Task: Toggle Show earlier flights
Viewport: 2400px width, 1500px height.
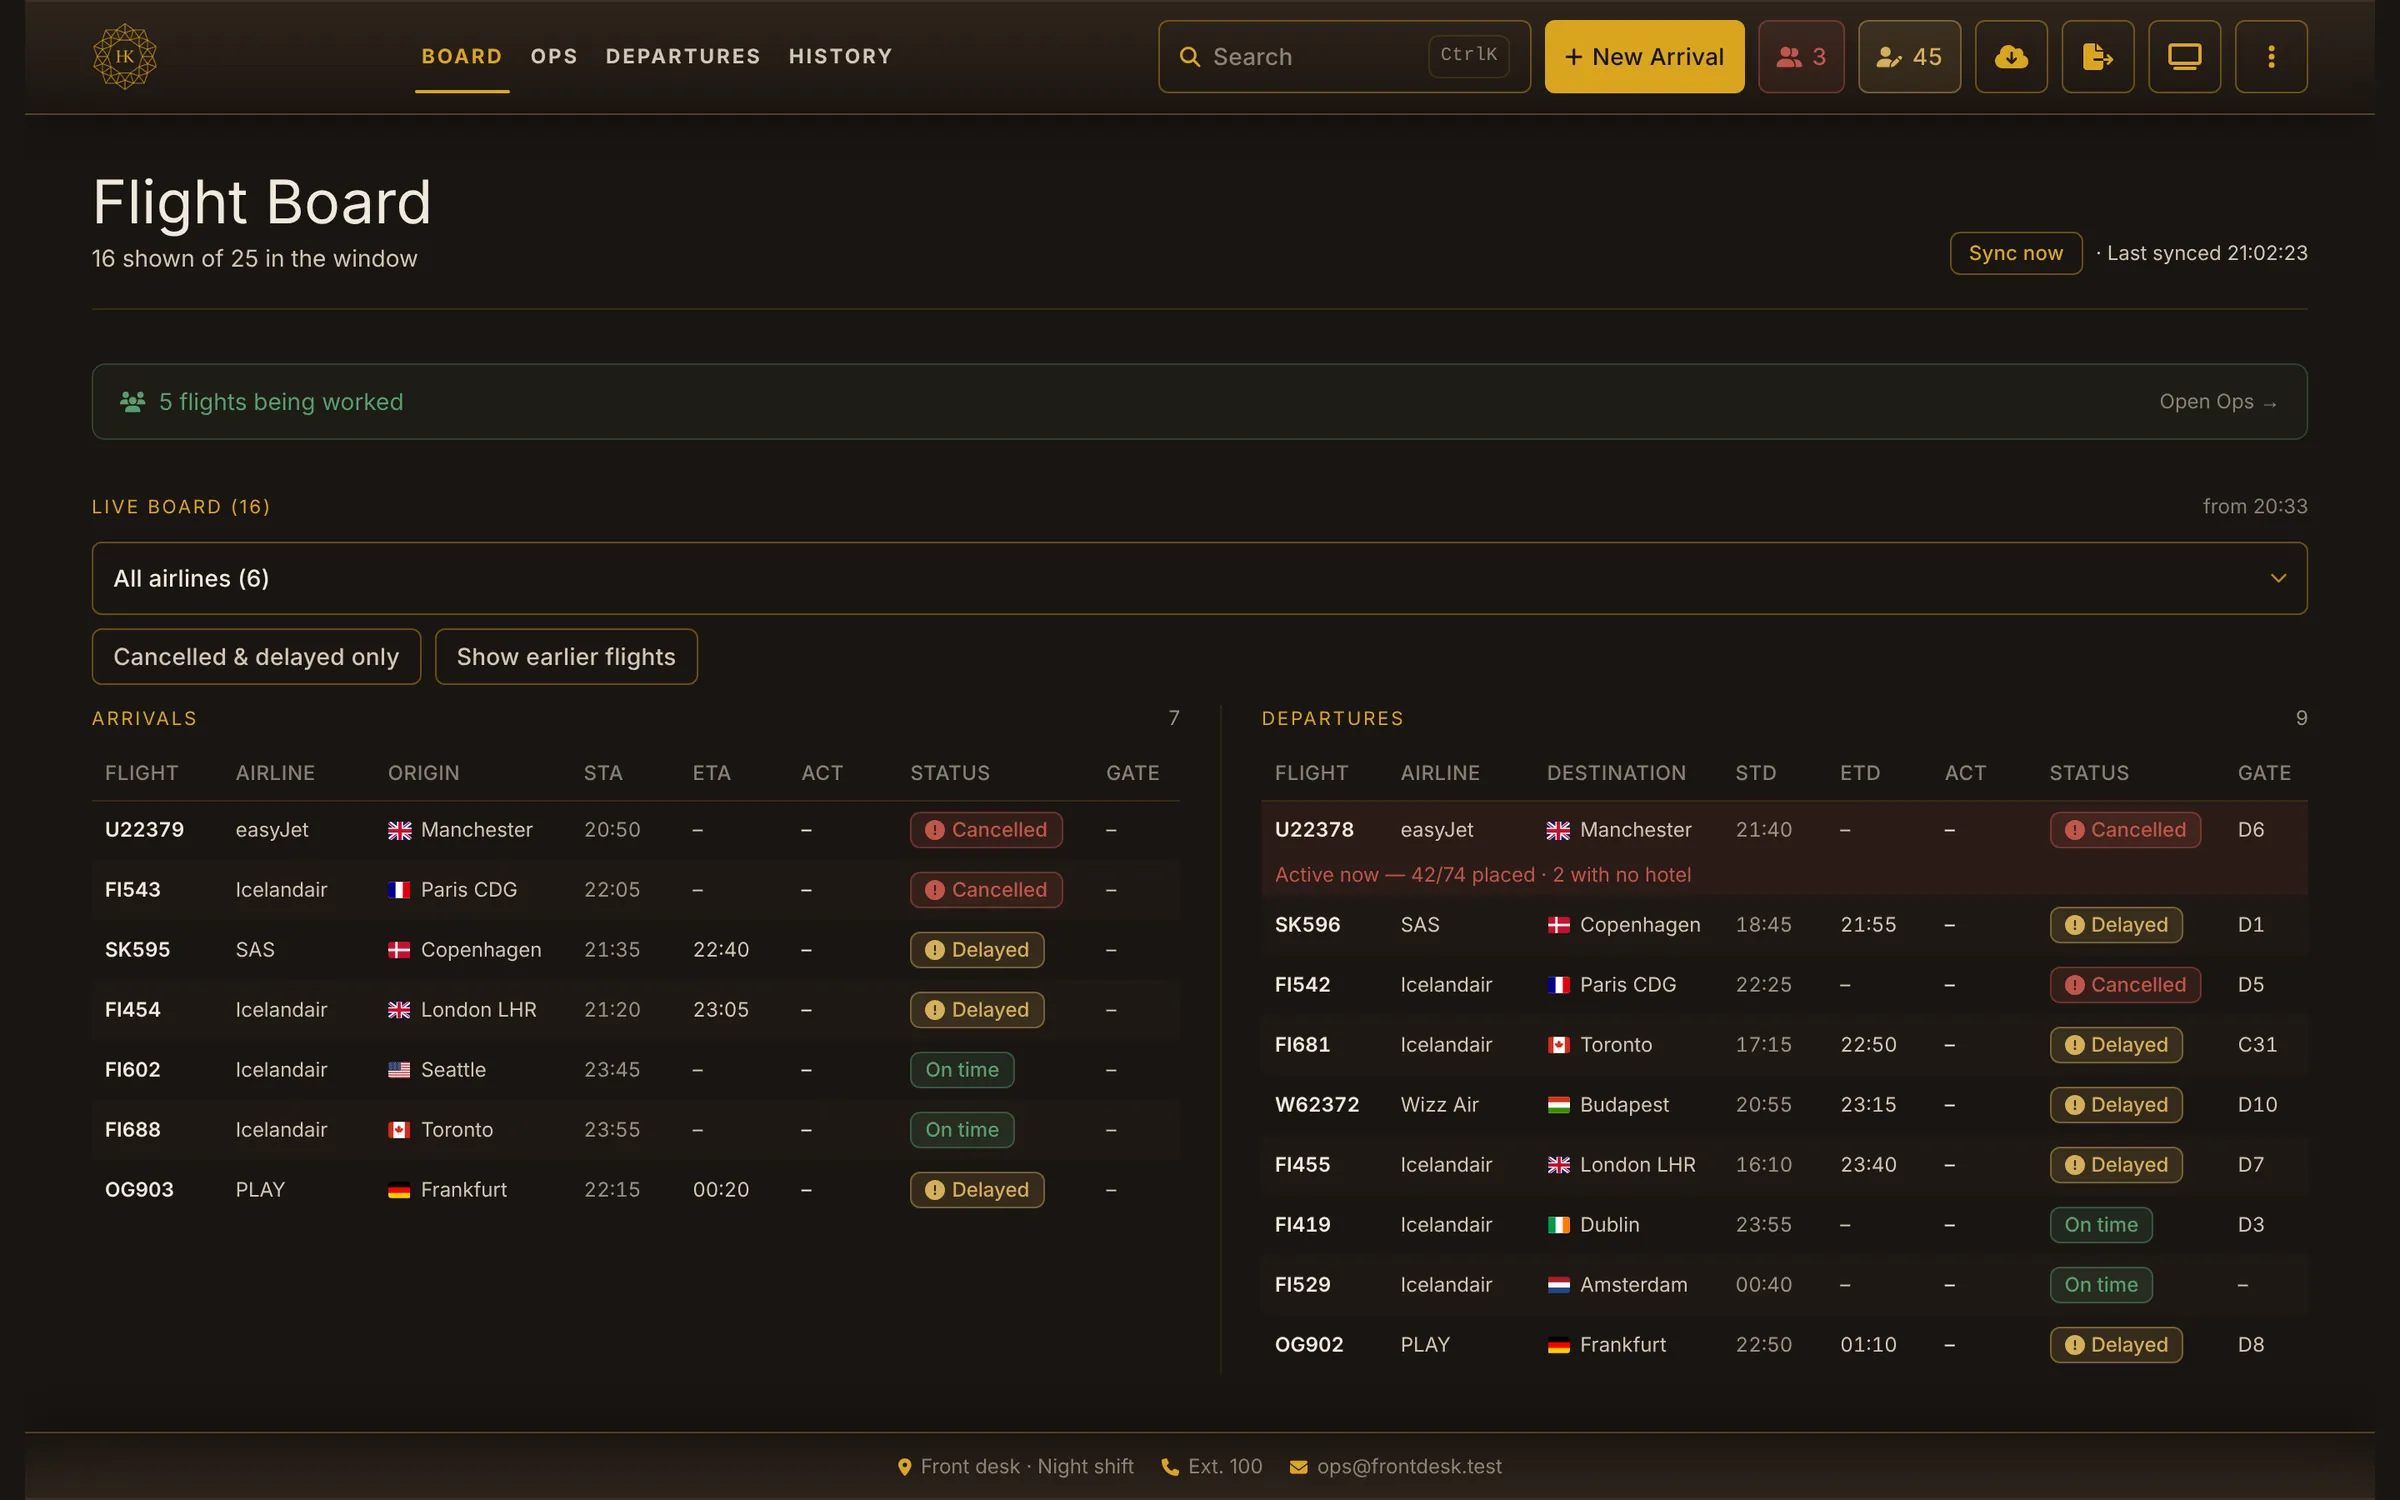Action: (566, 656)
